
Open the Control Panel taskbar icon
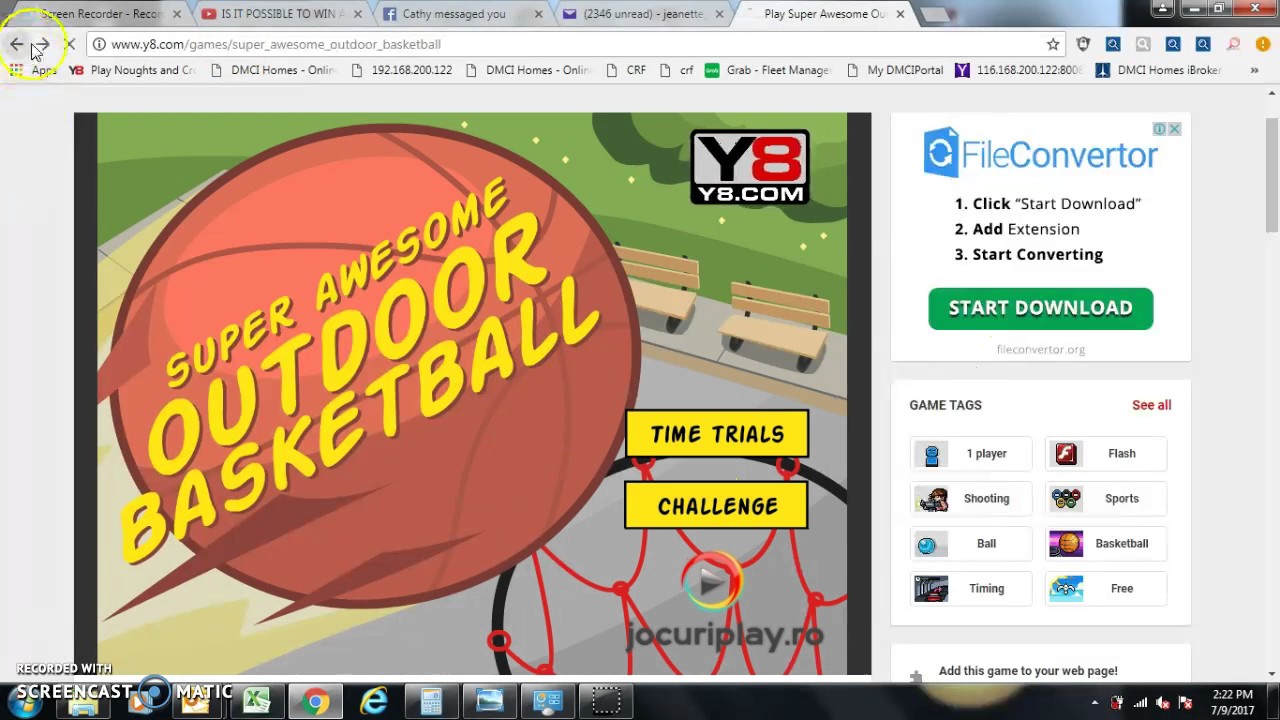(547, 702)
